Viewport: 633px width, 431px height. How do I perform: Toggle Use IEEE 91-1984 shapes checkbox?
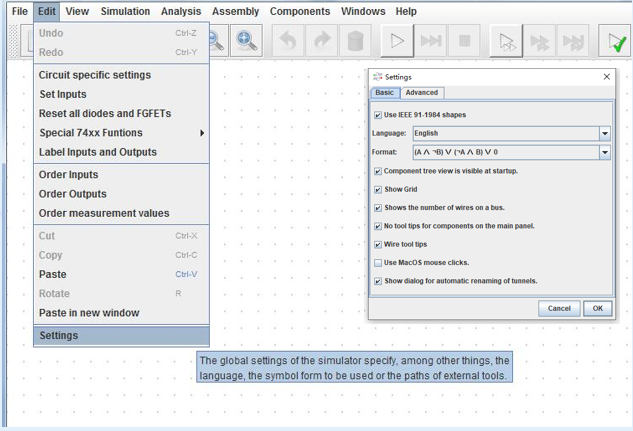pos(378,115)
